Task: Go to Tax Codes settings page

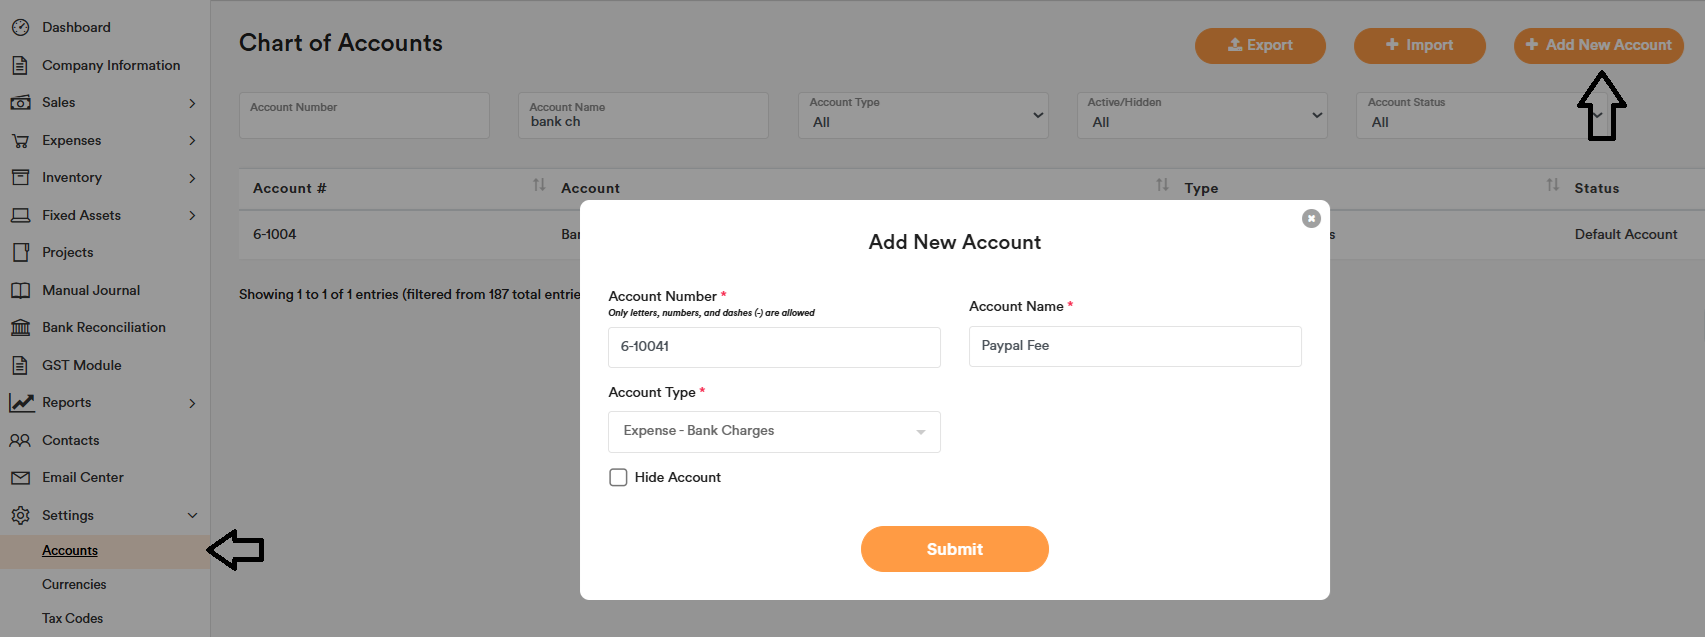Action: [x=72, y=619]
